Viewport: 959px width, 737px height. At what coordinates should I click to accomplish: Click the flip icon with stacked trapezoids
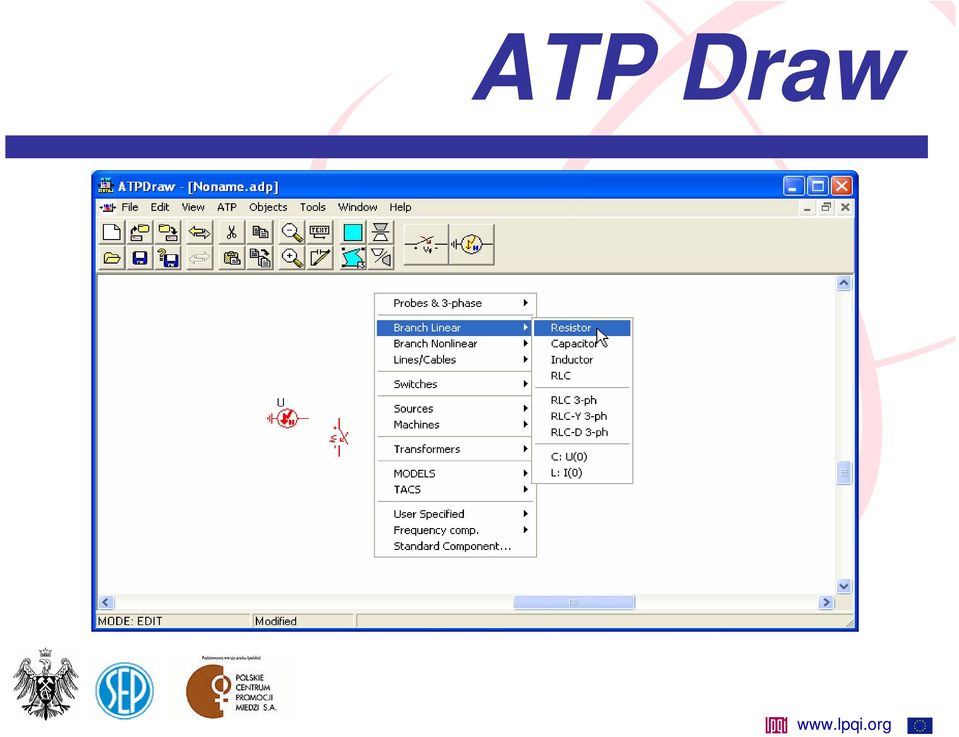(381, 232)
